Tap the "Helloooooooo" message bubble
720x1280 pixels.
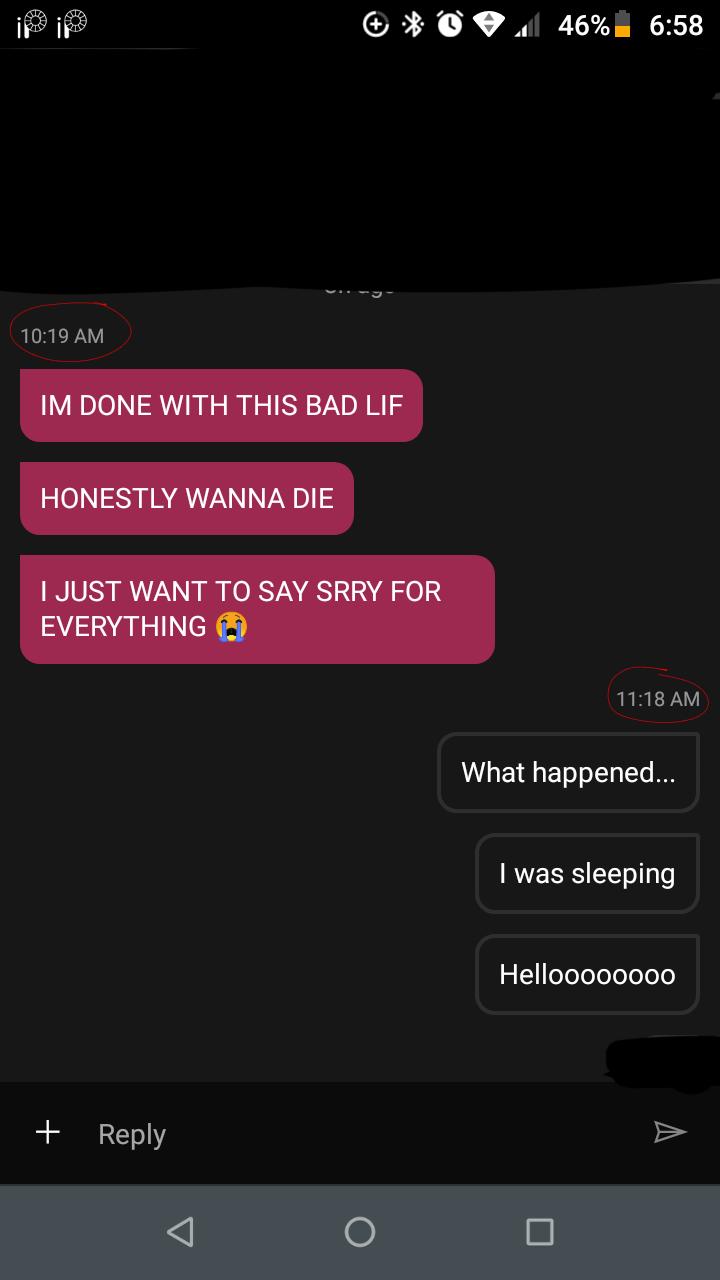pyautogui.click(x=587, y=974)
